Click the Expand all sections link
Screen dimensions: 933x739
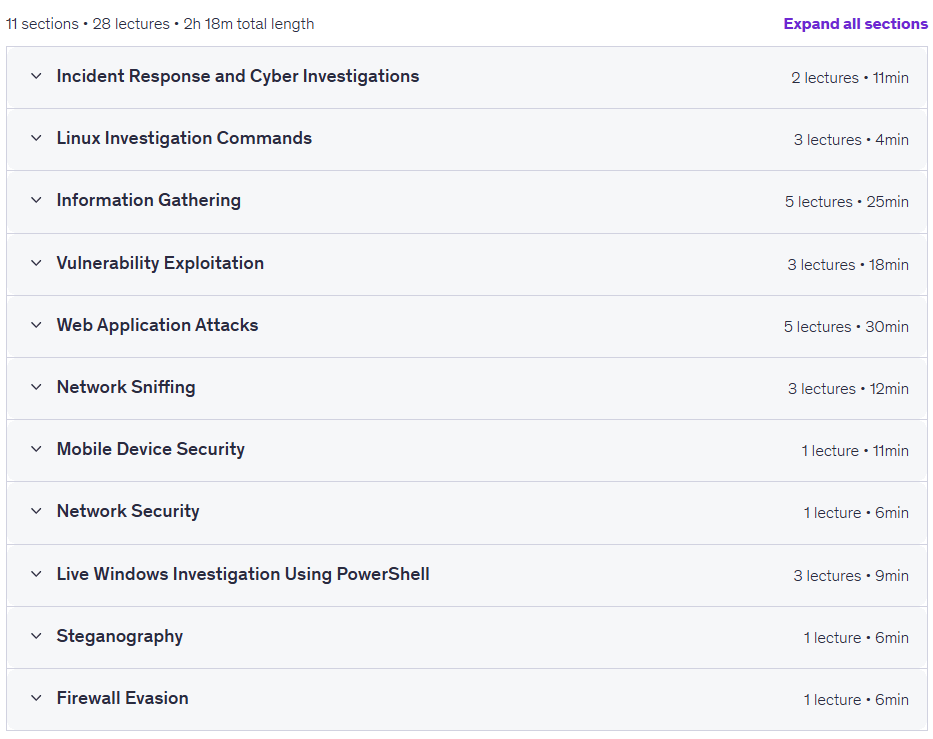[x=855, y=24]
